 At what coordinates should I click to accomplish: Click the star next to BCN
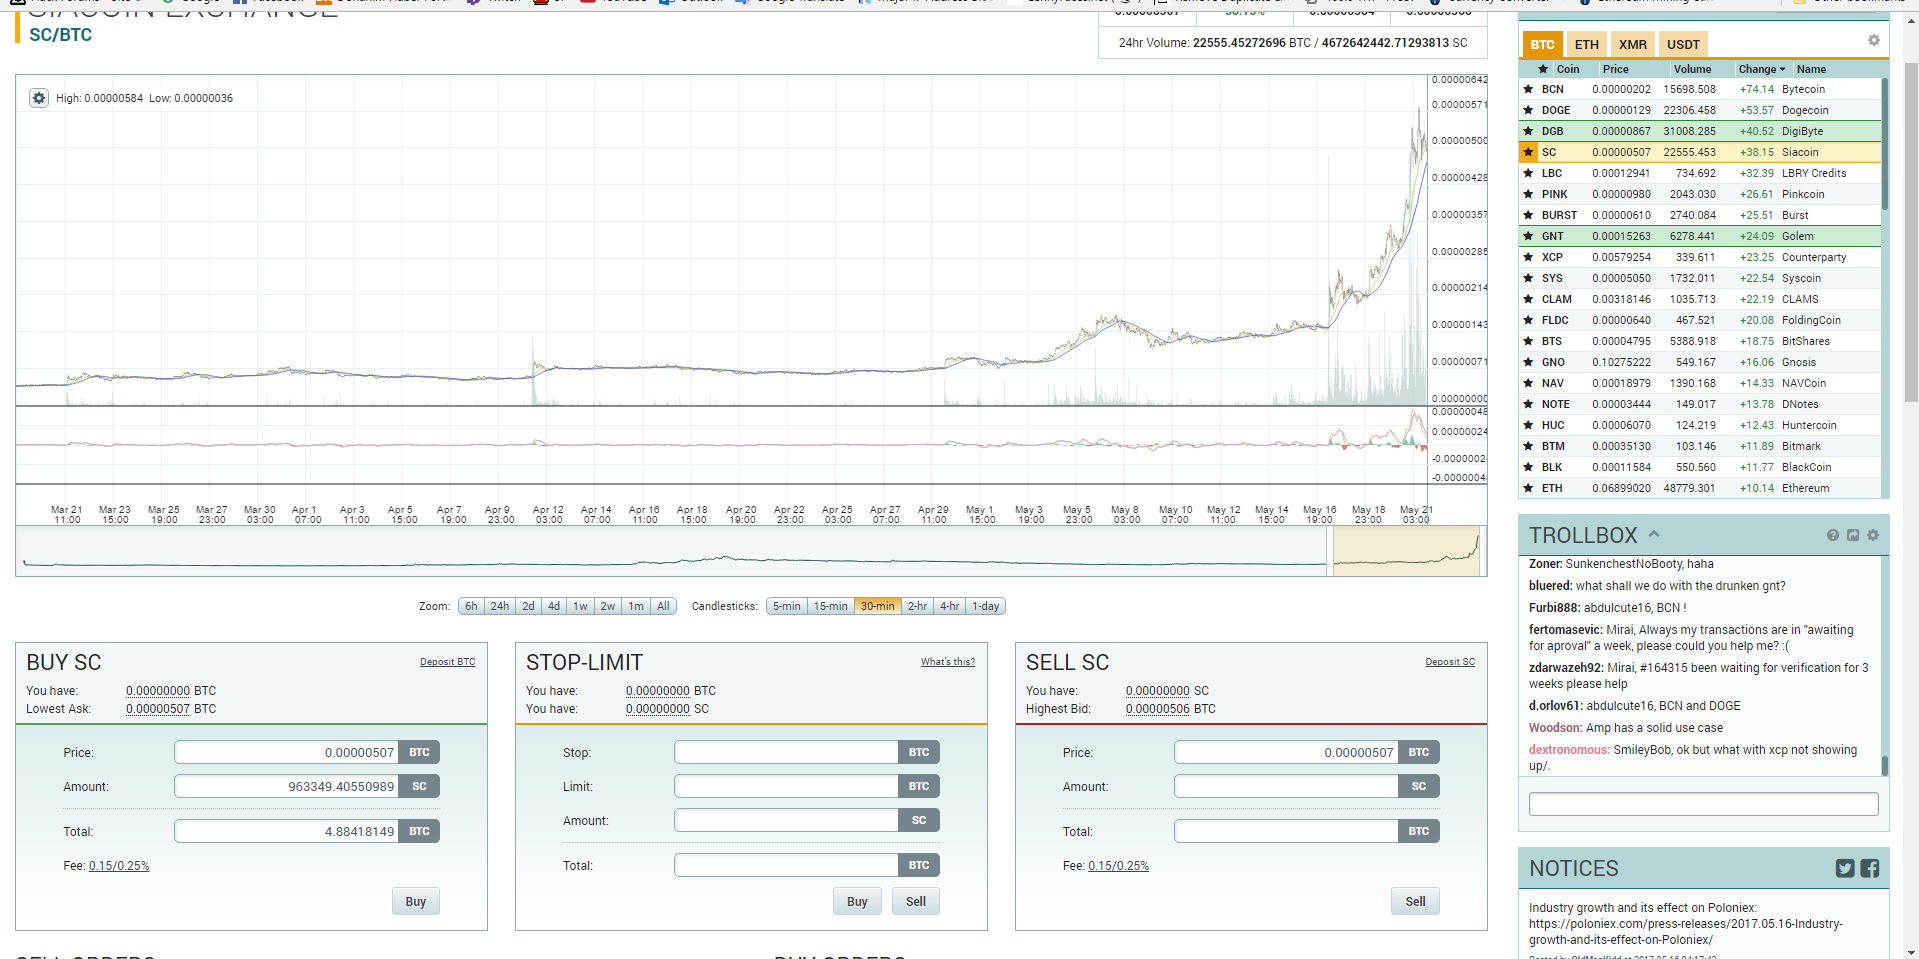coord(1528,89)
